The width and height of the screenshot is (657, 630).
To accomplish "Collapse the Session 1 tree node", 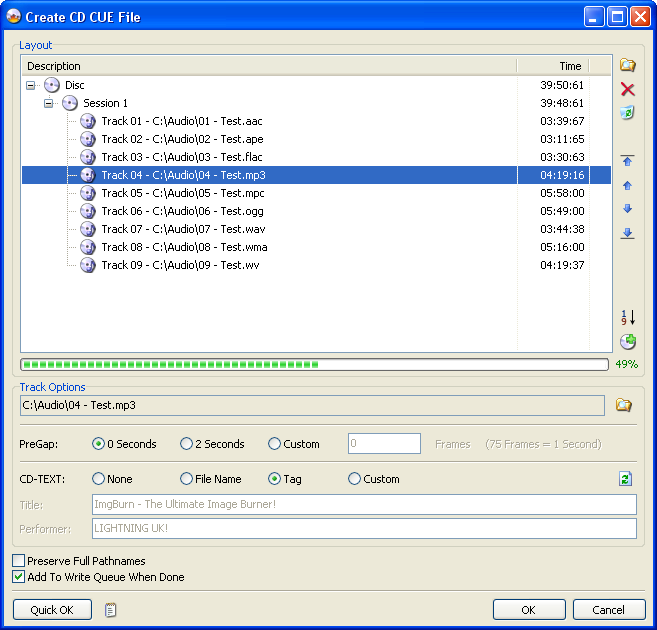I will 49,103.
